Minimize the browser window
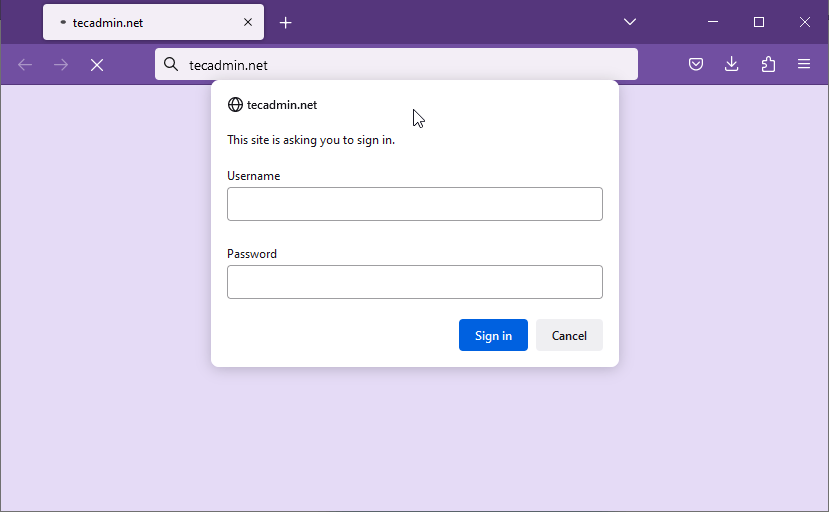 click(x=713, y=22)
